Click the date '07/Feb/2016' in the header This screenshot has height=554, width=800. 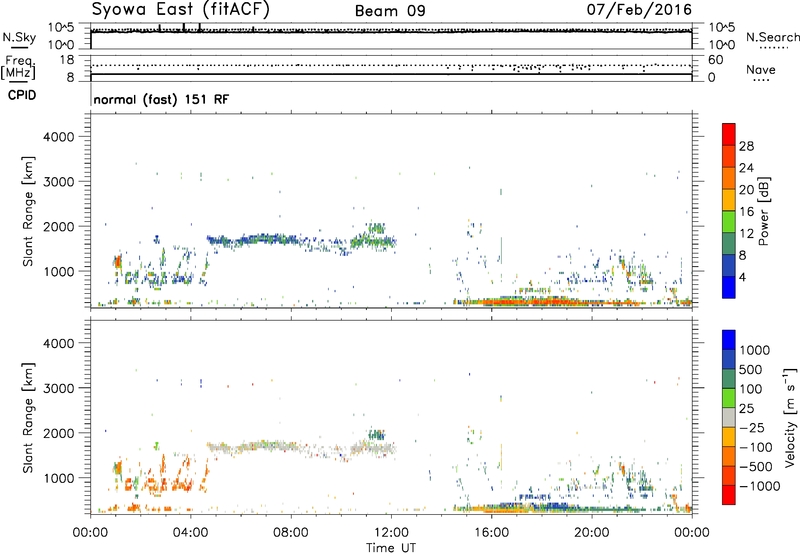[x=639, y=10]
